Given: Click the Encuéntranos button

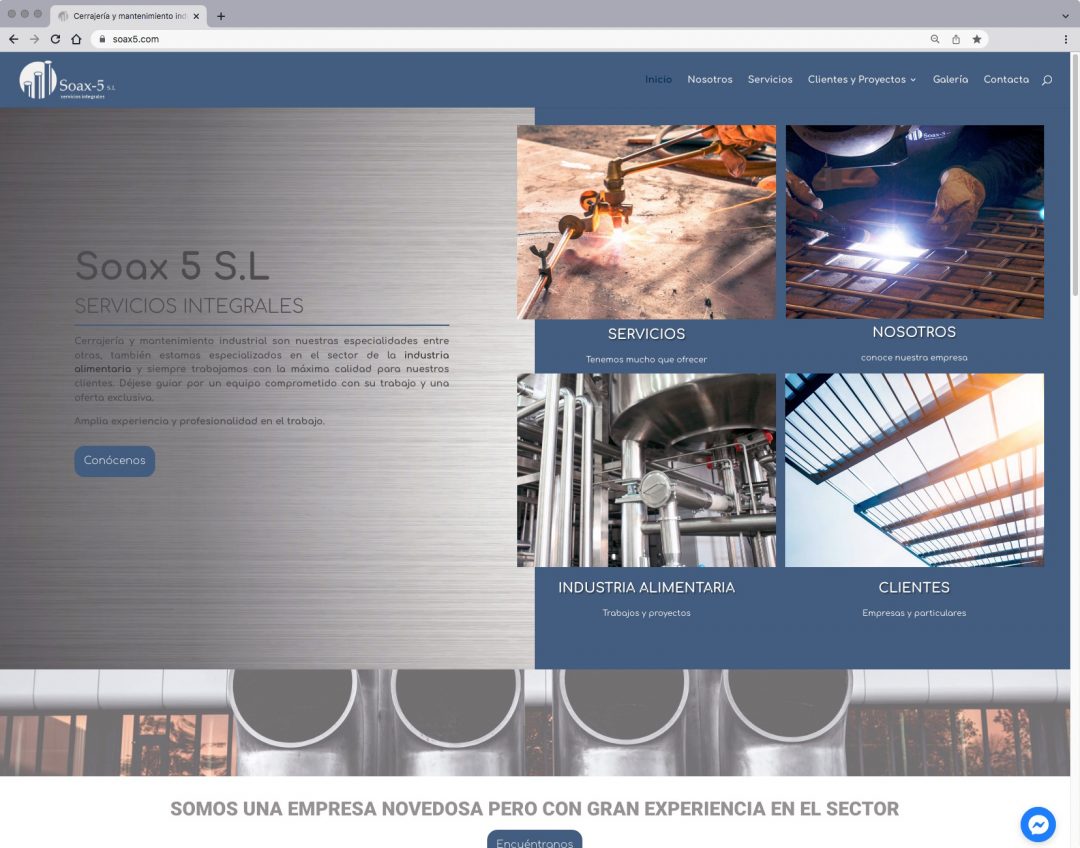Looking at the screenshot, I should [x=534, y=840].
